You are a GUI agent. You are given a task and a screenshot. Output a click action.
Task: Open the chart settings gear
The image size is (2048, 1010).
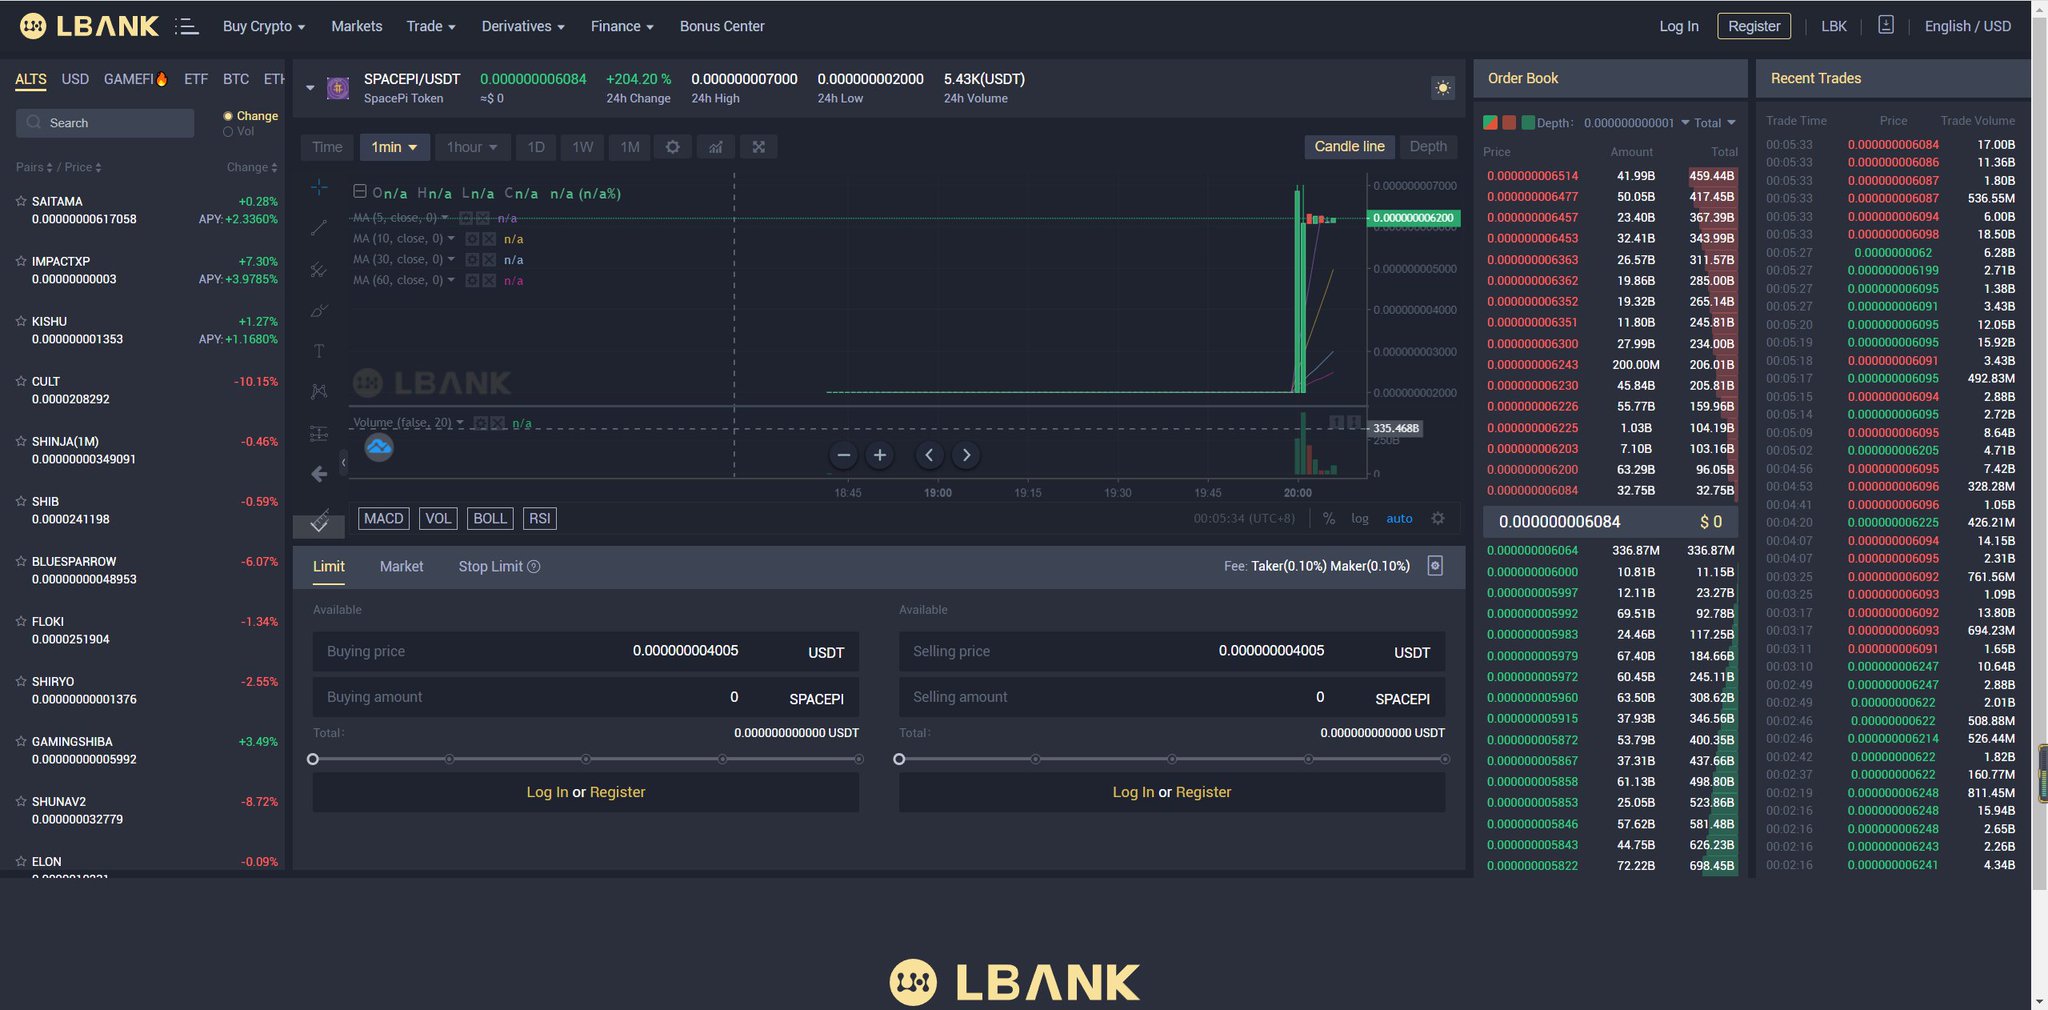pos(672,147)
